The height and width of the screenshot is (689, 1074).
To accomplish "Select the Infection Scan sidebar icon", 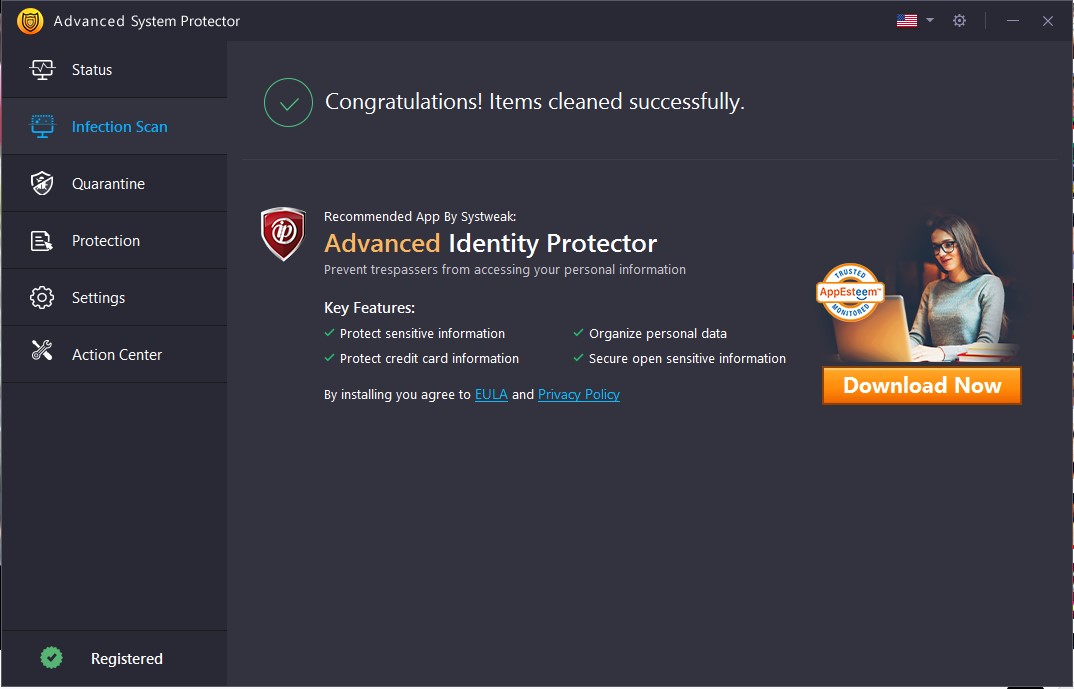I will [x=43, y=126].
